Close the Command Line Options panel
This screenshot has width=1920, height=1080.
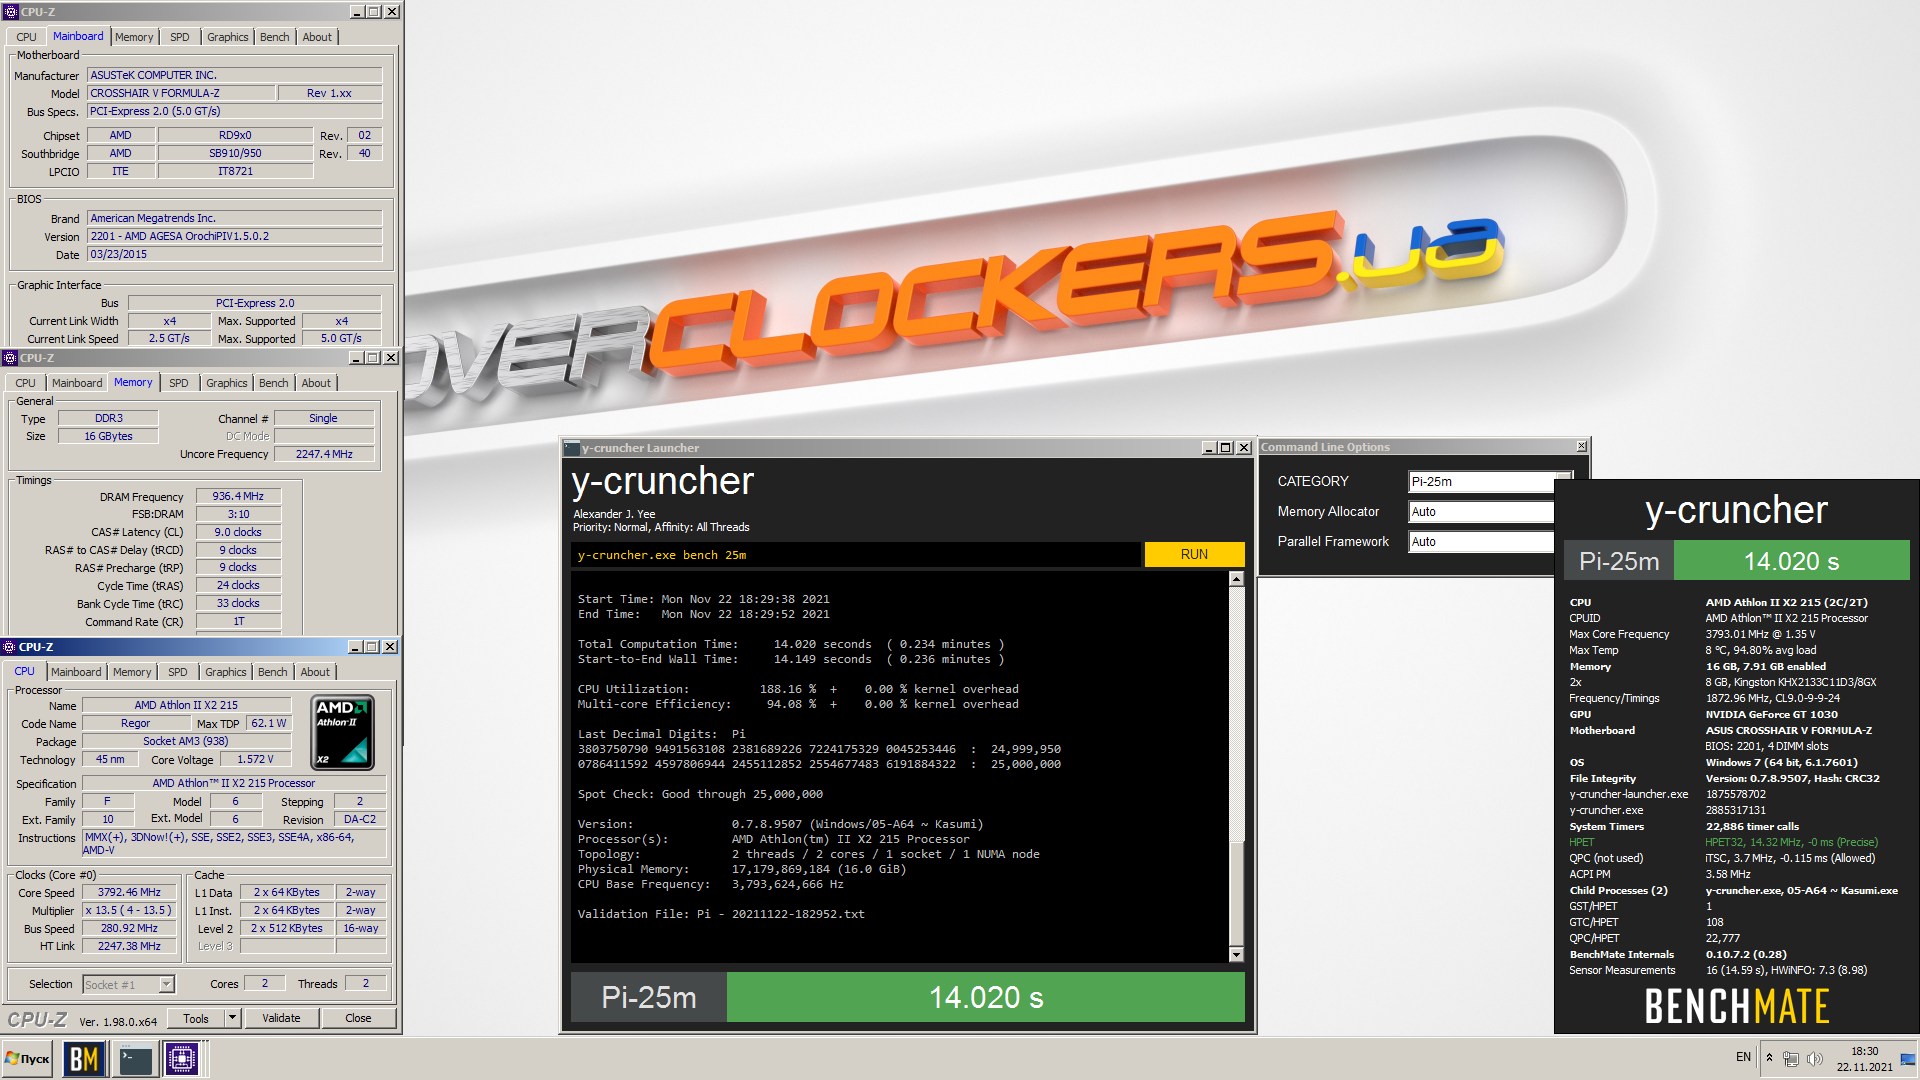(1581, 446)
